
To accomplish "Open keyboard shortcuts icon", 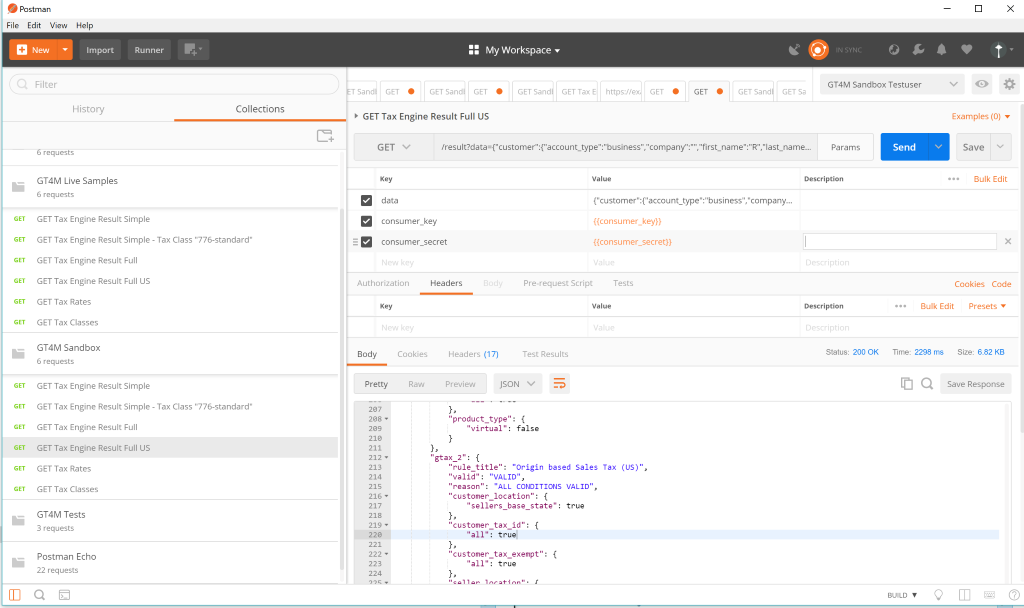I will pyautogui.click(x=989, y=595).
